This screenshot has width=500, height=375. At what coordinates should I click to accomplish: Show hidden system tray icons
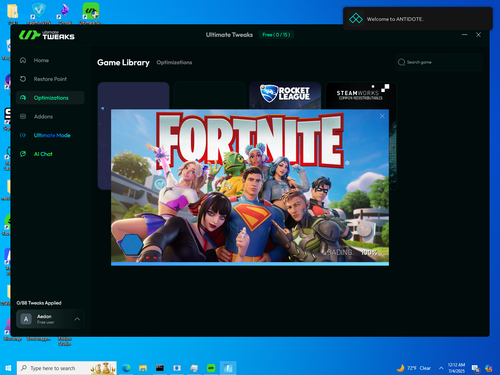coord(441,368)
